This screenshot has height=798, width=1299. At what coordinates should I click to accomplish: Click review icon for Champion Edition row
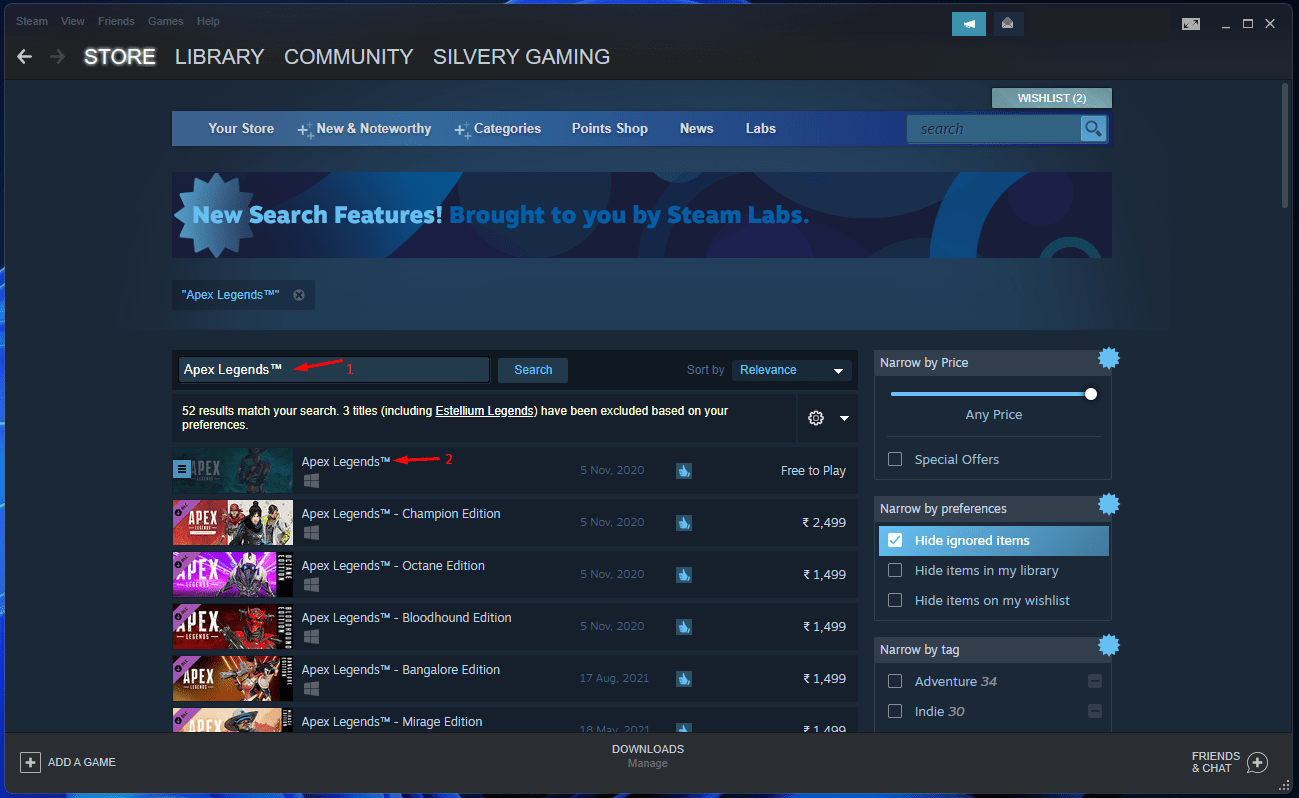pyautogui.click(x=684, y=522)
